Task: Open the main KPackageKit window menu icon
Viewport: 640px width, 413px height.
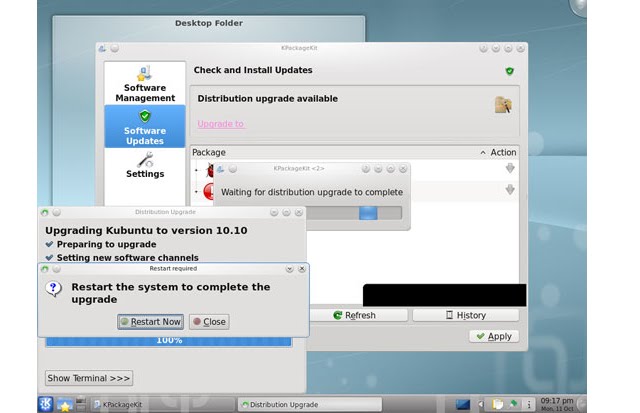Action: coord(102,48)
